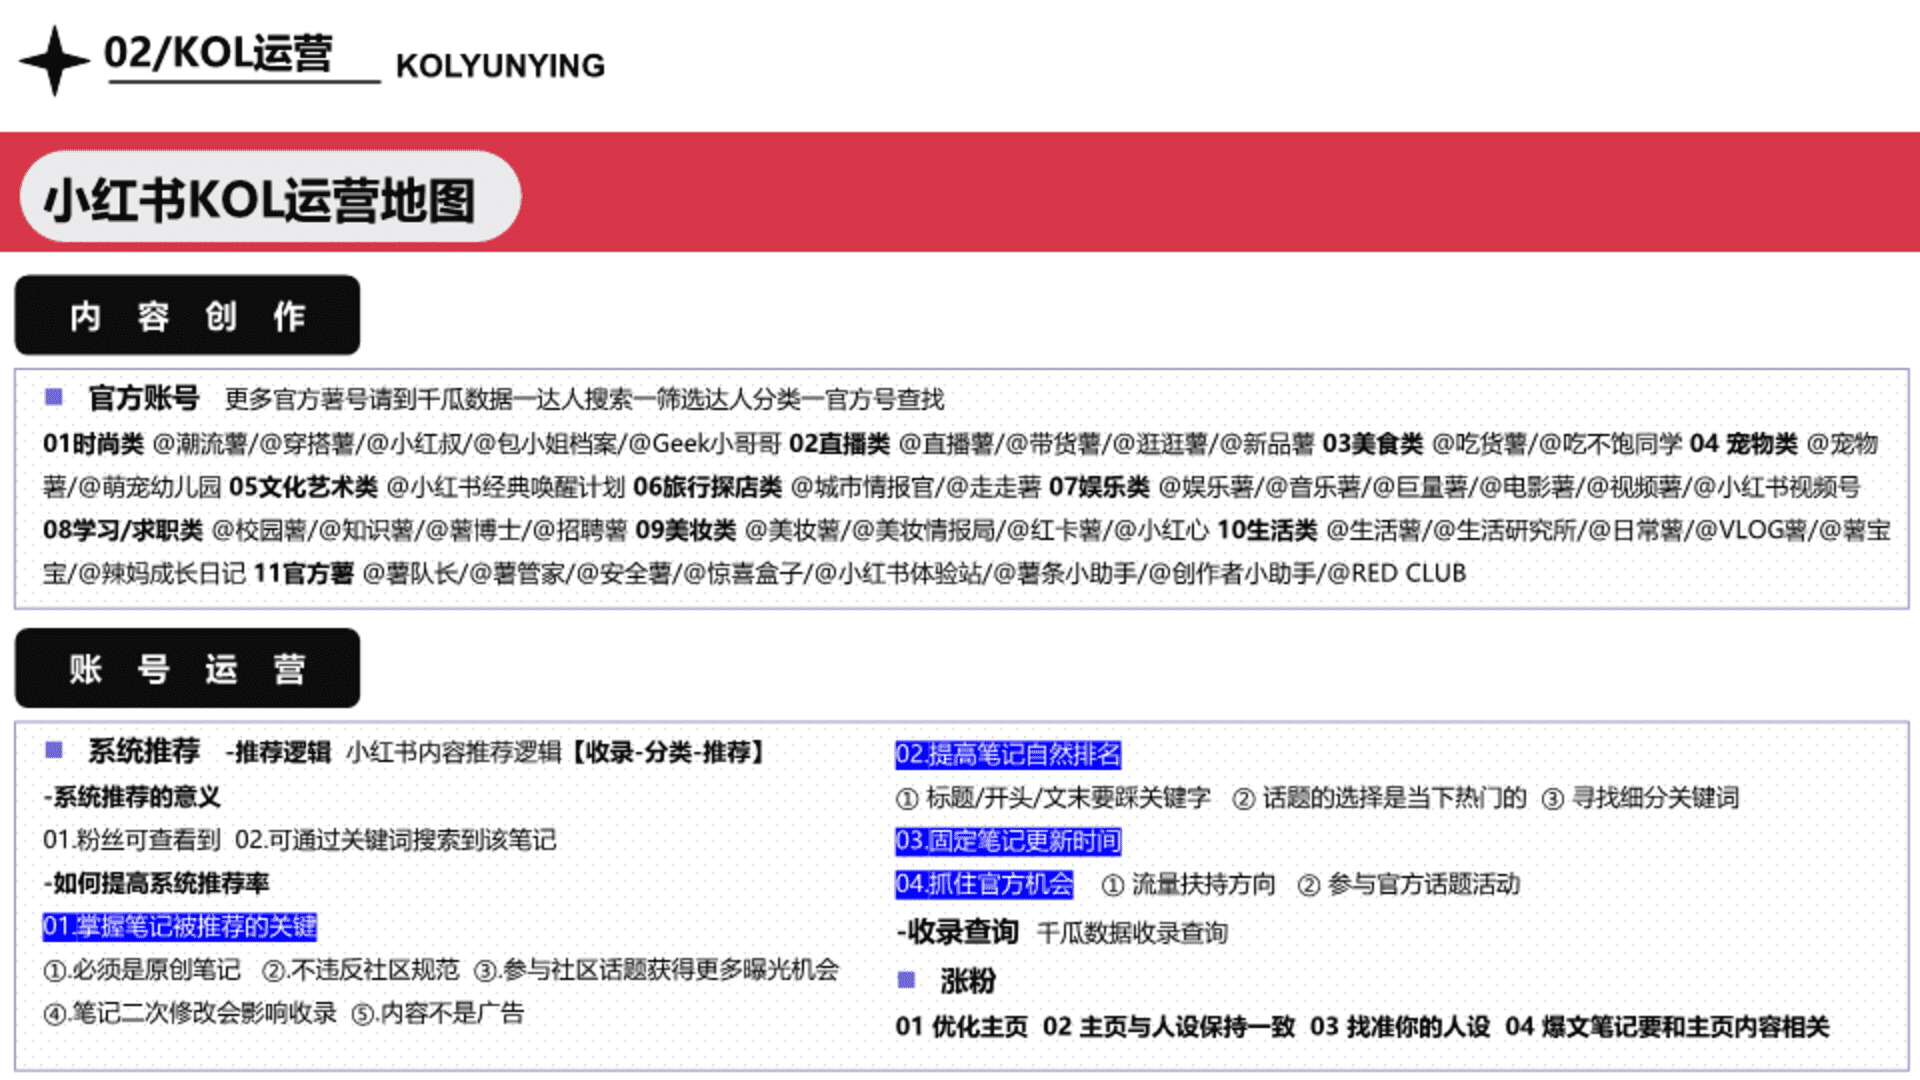Screen dimensions: 1920x1080
Task: Click the KOLYUNYING subtitle text
Action: click(500, 66)
